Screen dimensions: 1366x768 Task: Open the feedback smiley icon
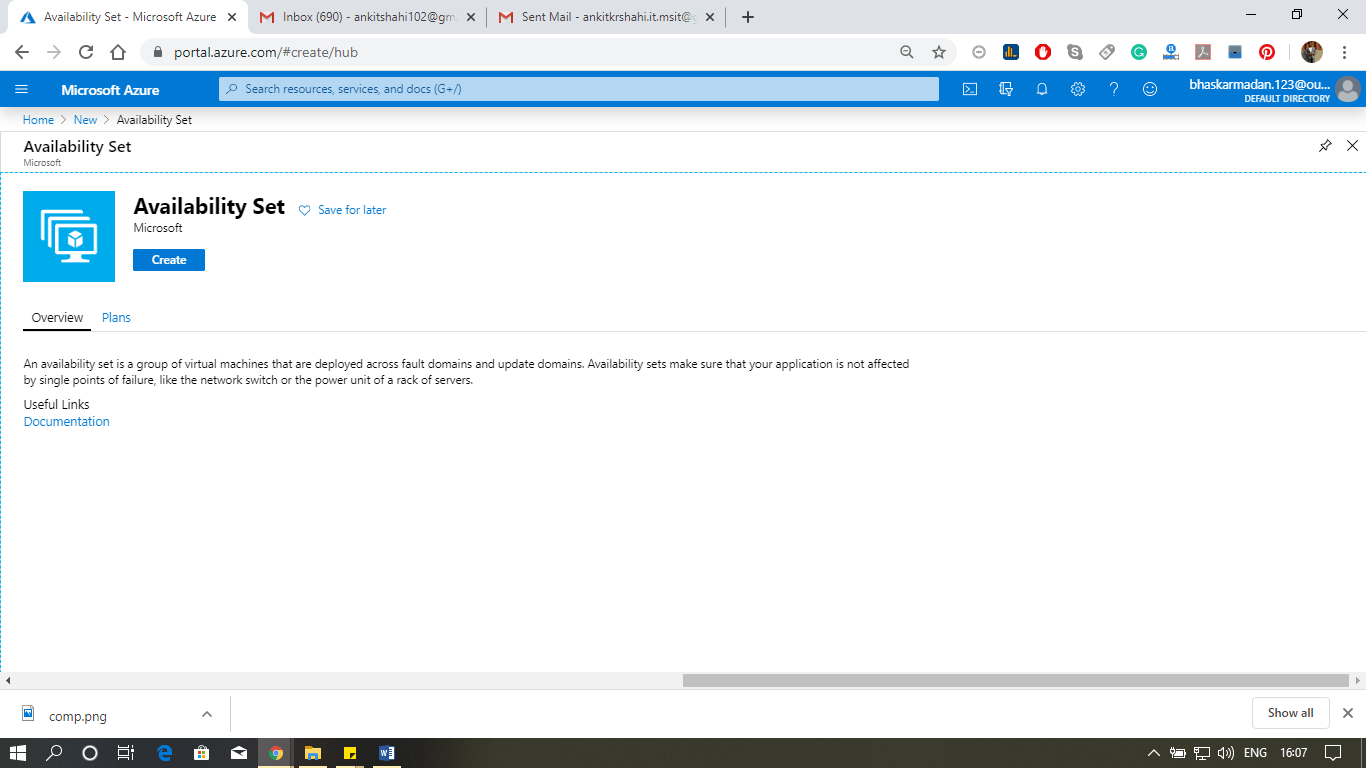[1150, 89]
